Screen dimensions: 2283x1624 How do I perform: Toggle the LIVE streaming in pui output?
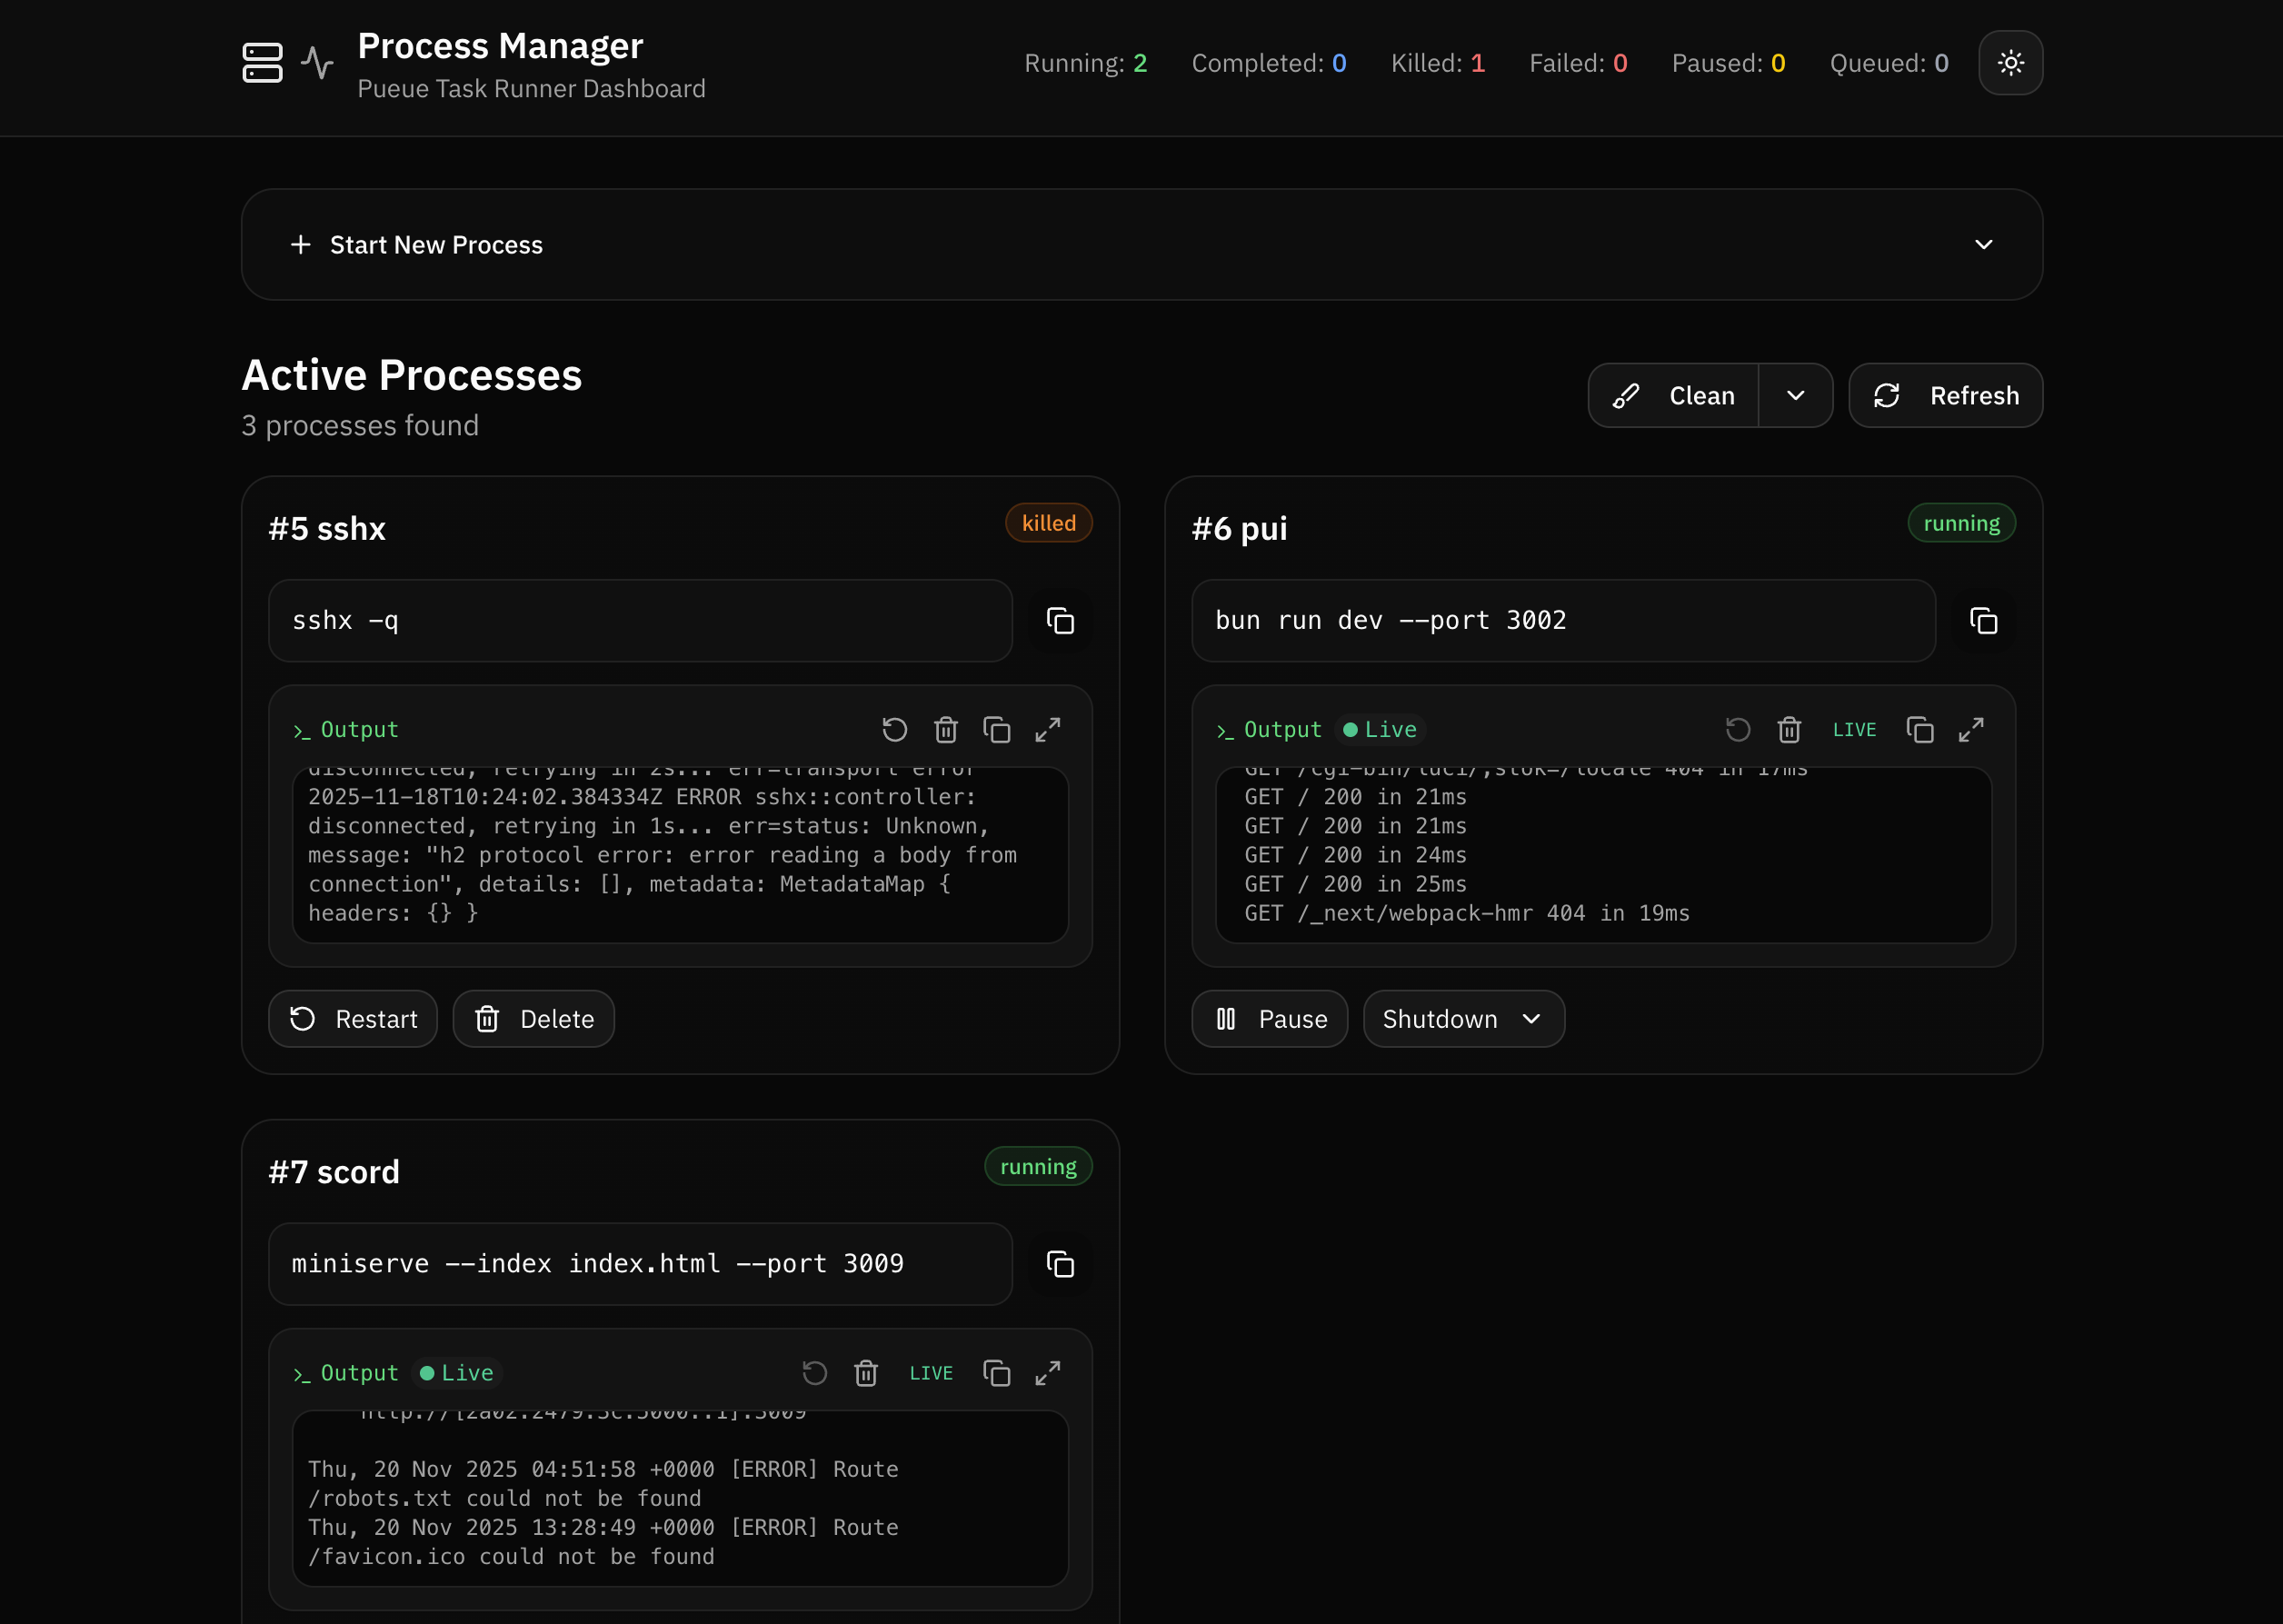(x=1854, y=730)
